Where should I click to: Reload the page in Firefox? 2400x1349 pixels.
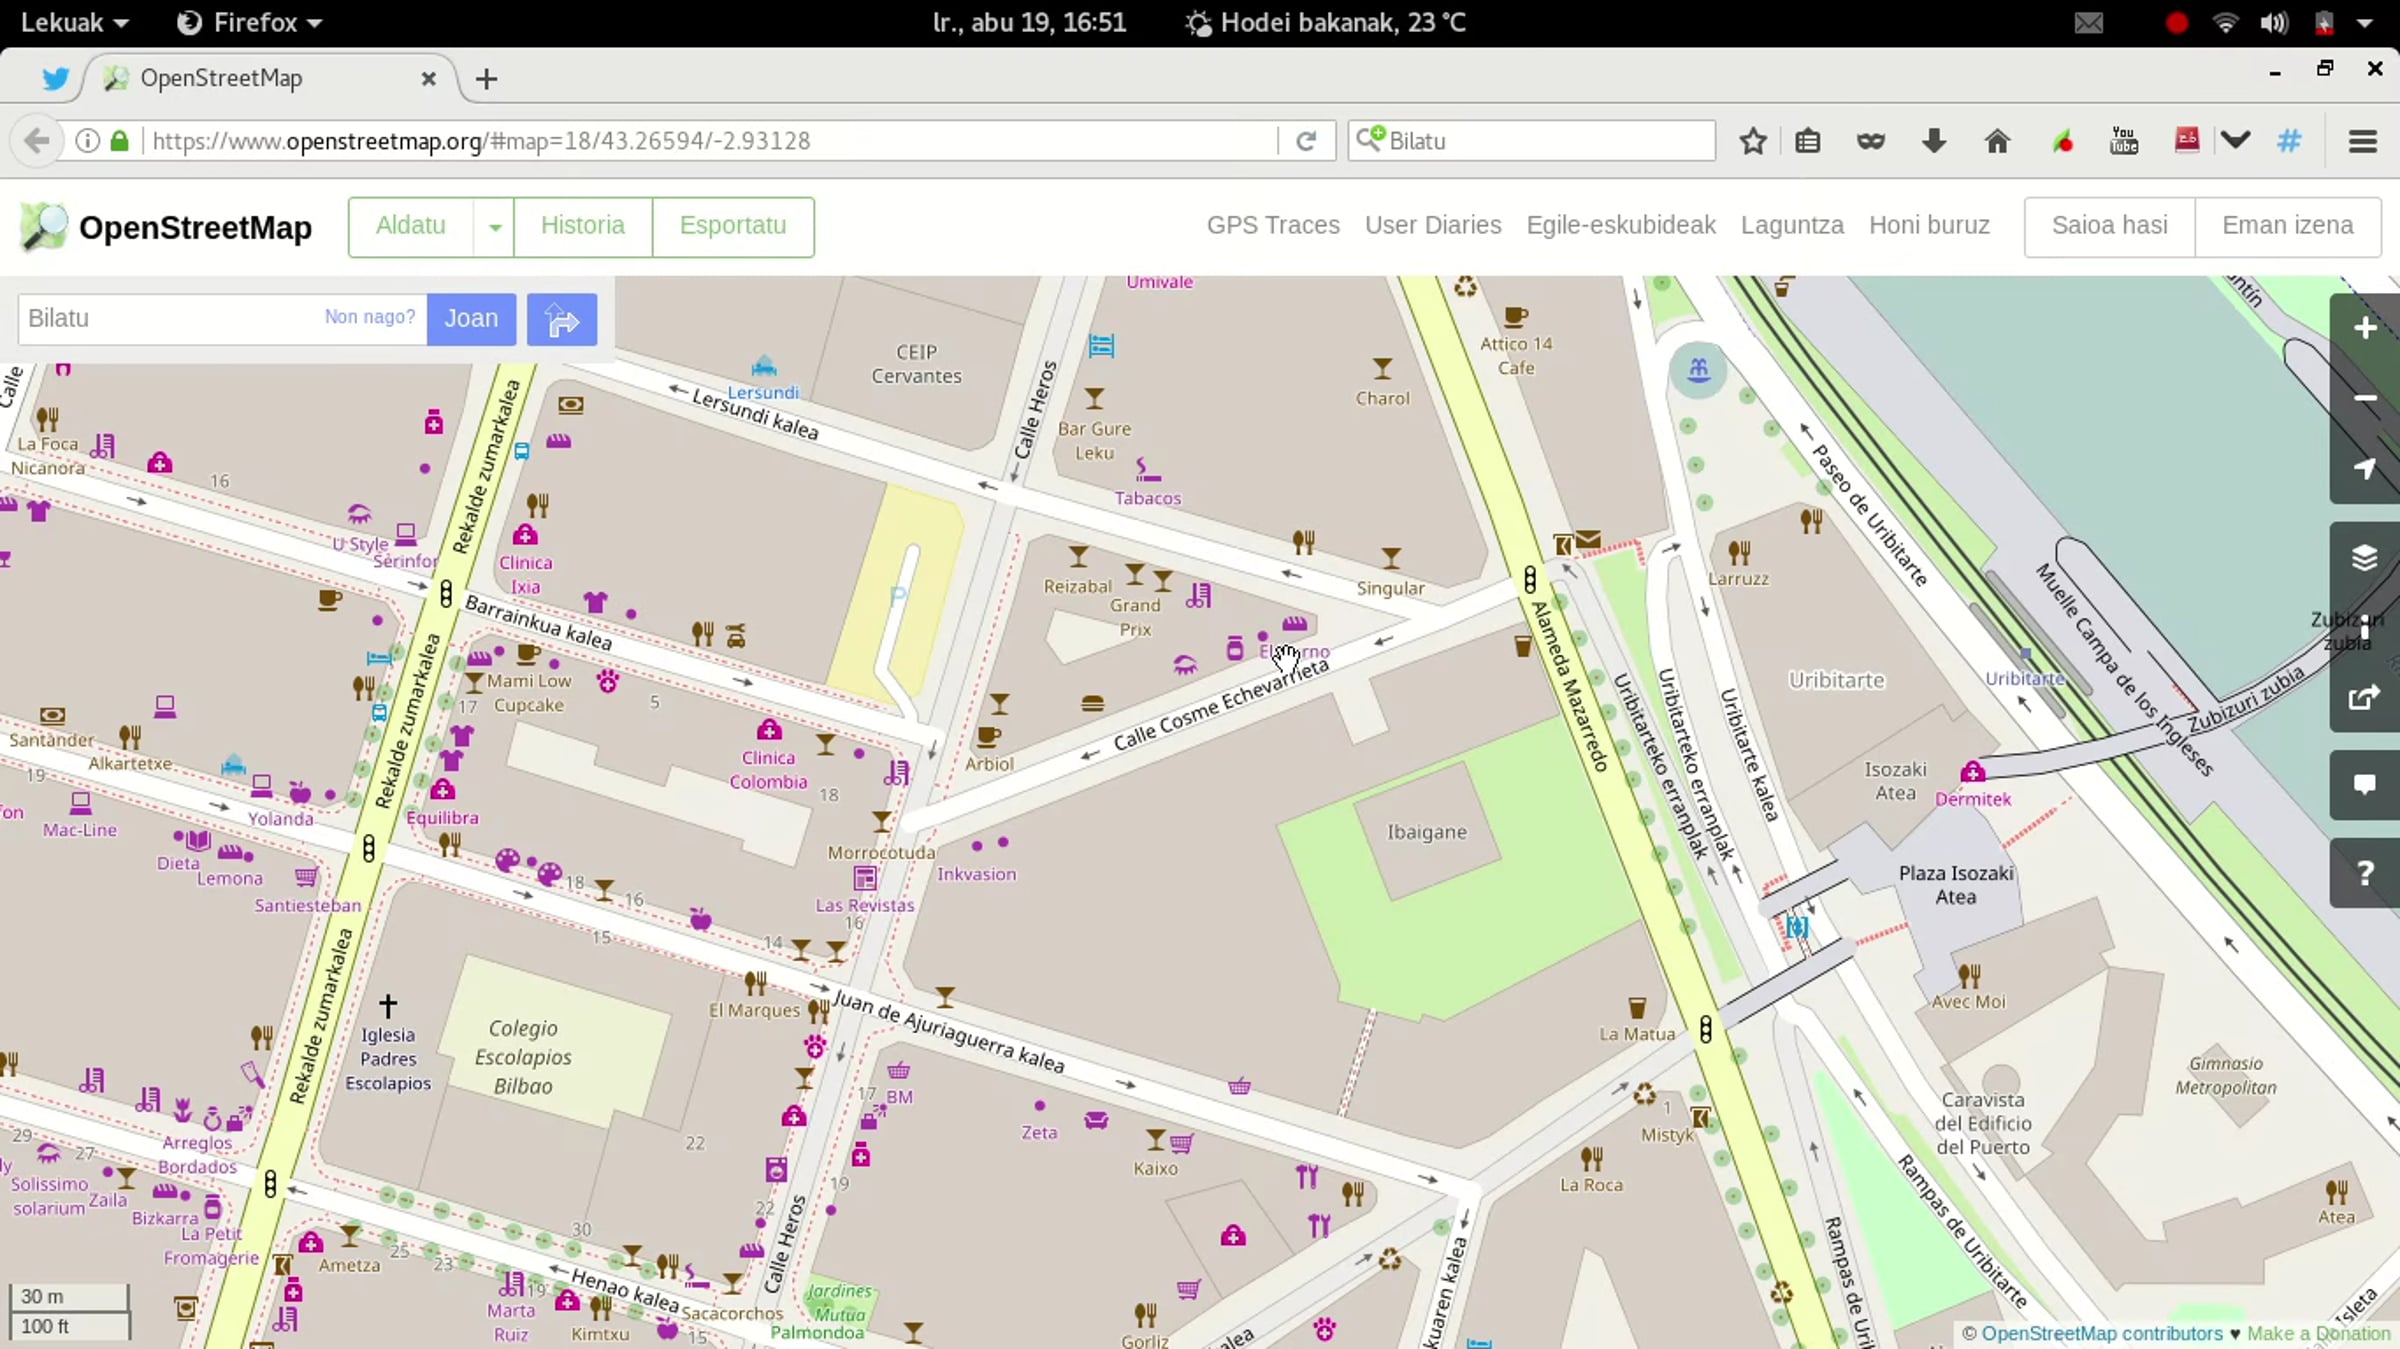pos(1306,141)
